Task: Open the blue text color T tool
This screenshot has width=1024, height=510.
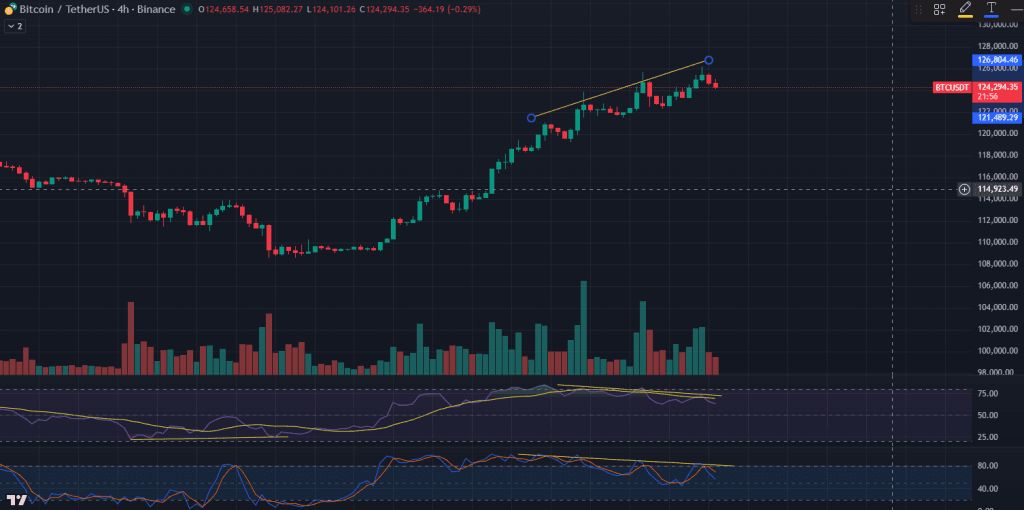Action: tap(991, 9)
